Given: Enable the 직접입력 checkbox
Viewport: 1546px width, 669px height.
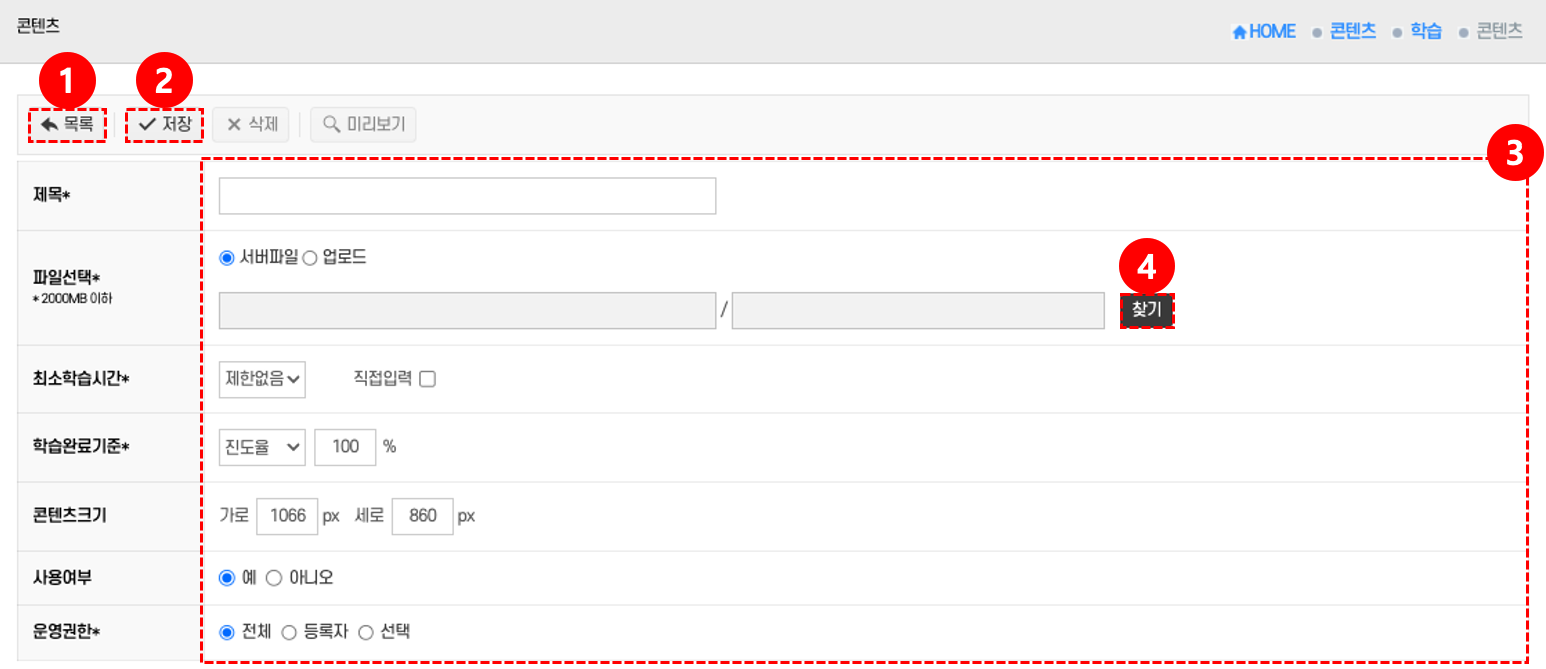Looking at the screenshot, I should [x=428, y=379].
